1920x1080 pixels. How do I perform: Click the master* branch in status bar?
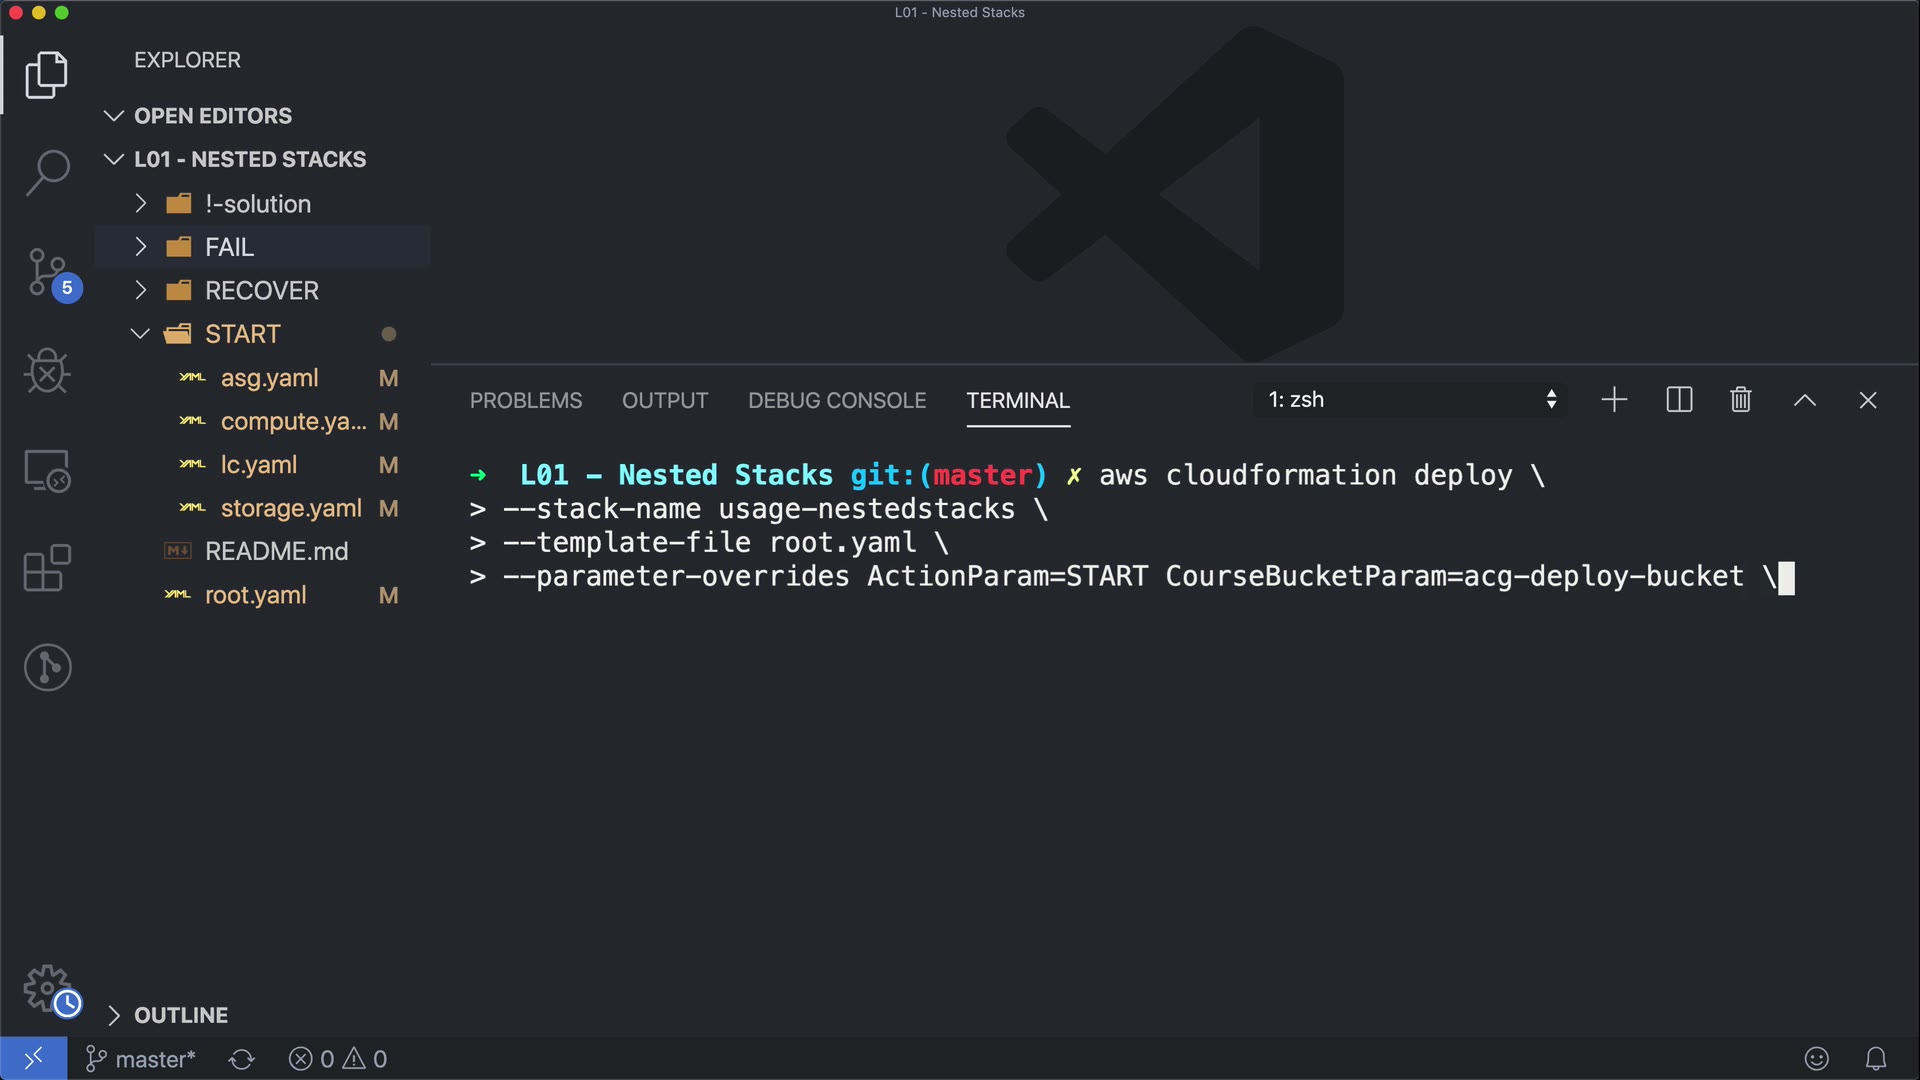click(141, 1059)
